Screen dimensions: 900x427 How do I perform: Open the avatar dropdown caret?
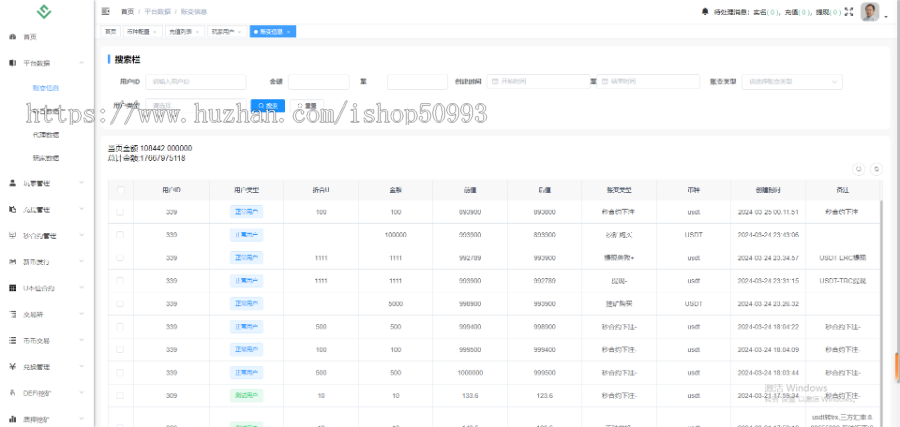pos(886,17)
